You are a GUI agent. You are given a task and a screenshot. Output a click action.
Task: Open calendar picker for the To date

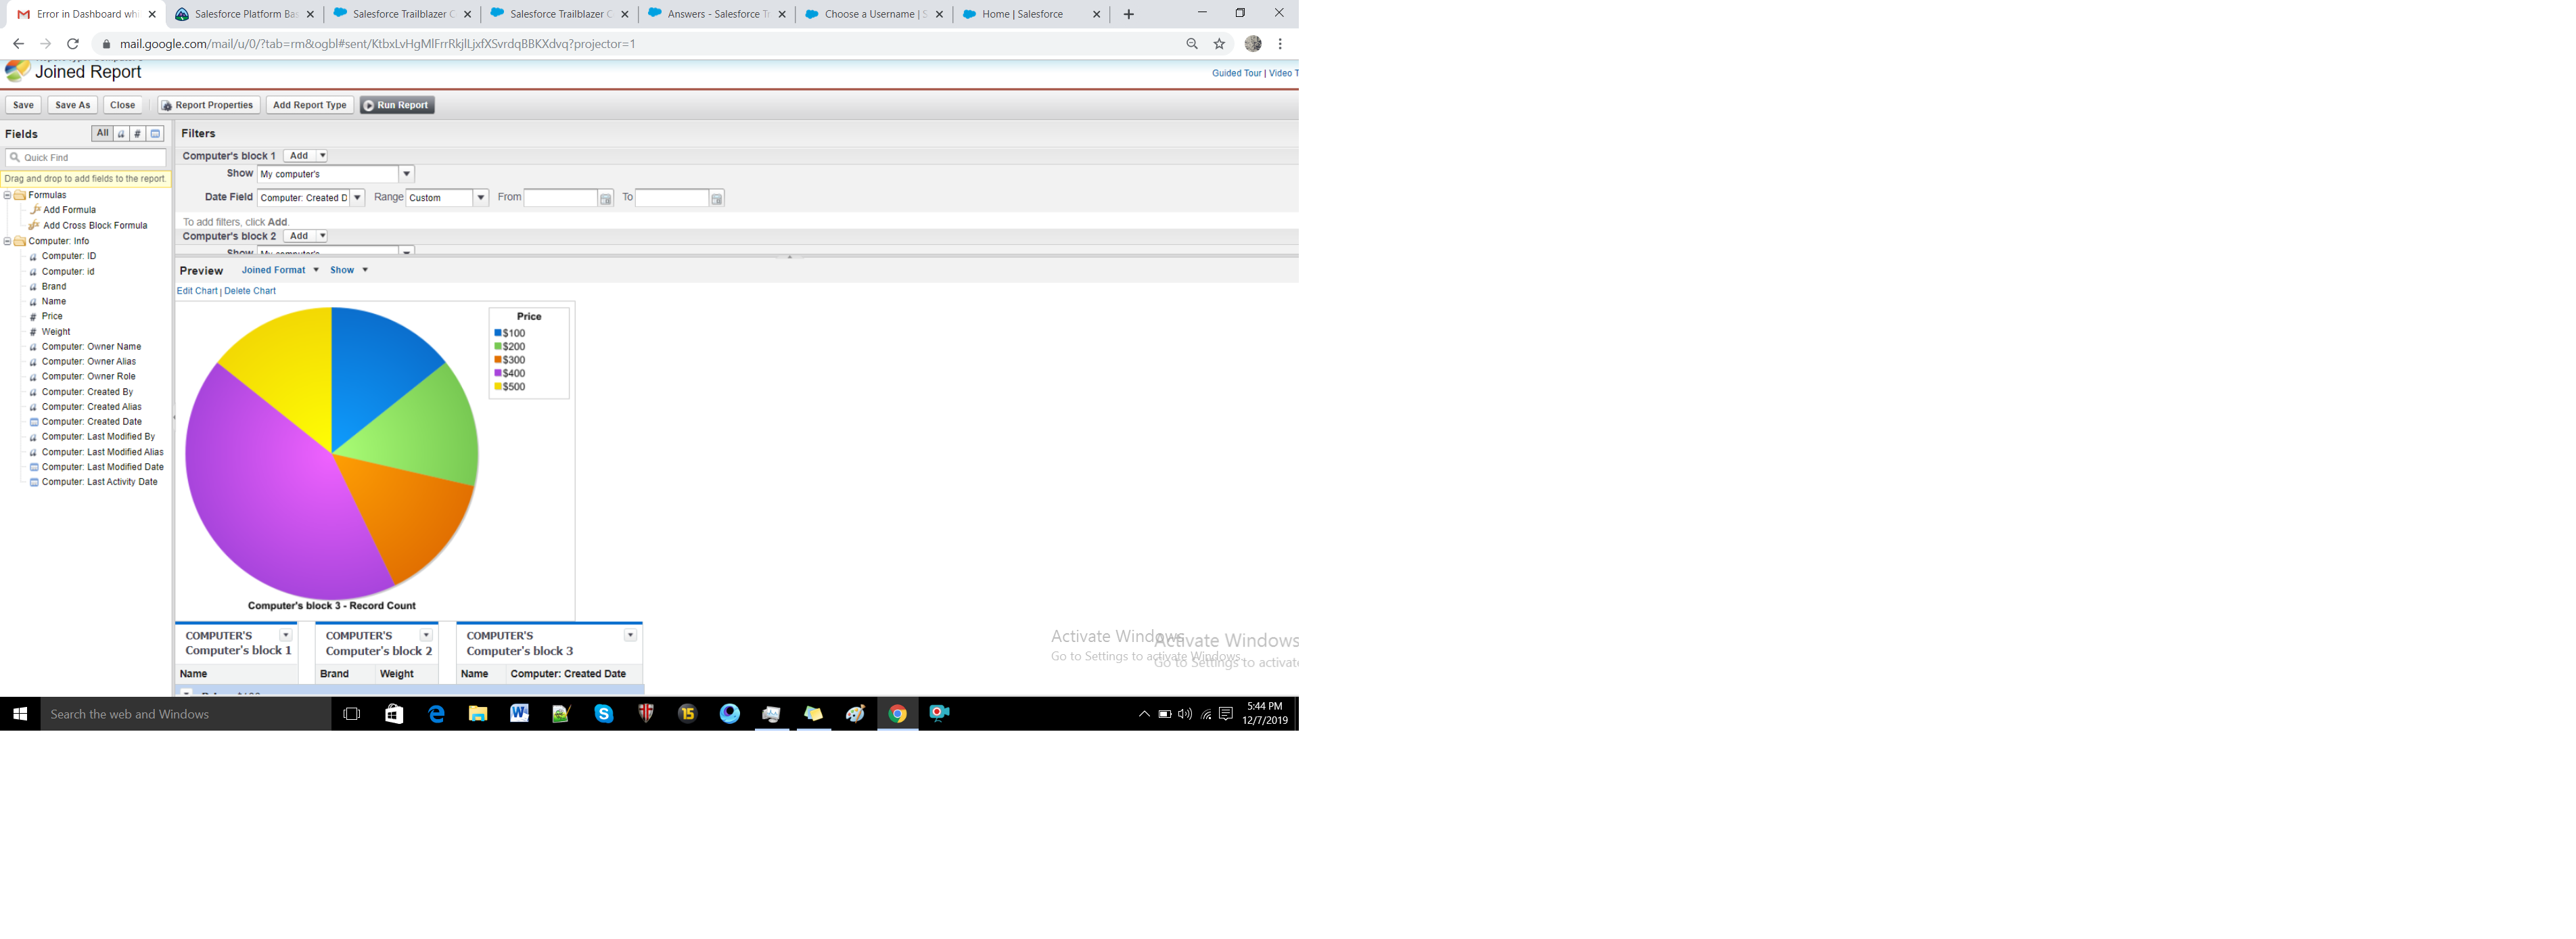tap(716, 199)
